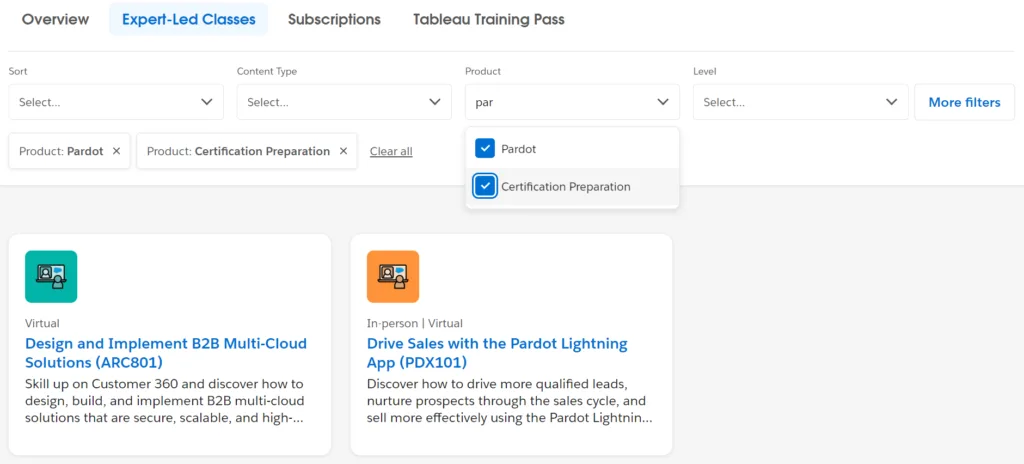Open the teal ARC801 course icon
1024x464 pixels.
51,276
